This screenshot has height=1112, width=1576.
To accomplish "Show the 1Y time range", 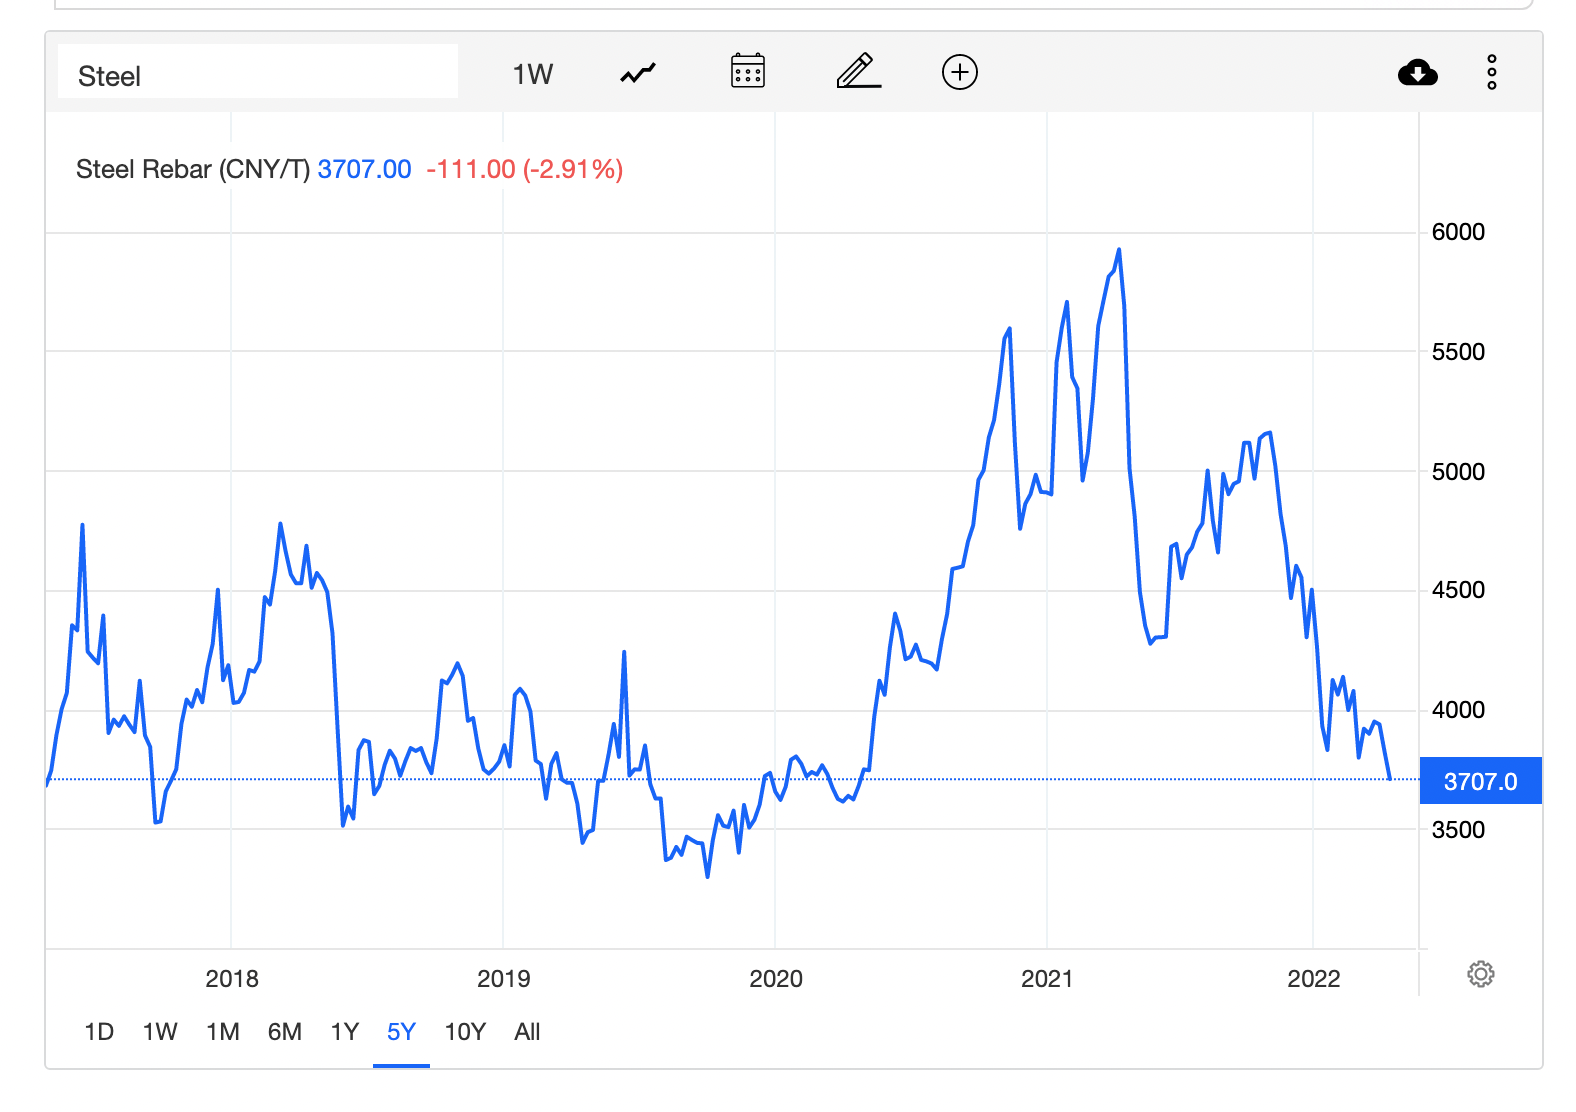I will point(345,1032).
